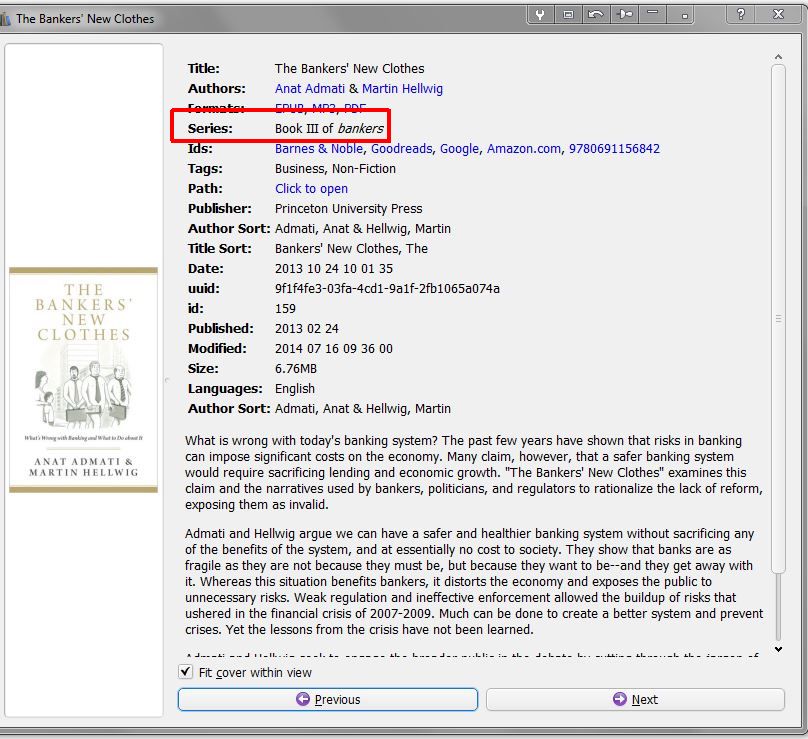Click the horizontal dash icon in the title bar

(652, 14)
